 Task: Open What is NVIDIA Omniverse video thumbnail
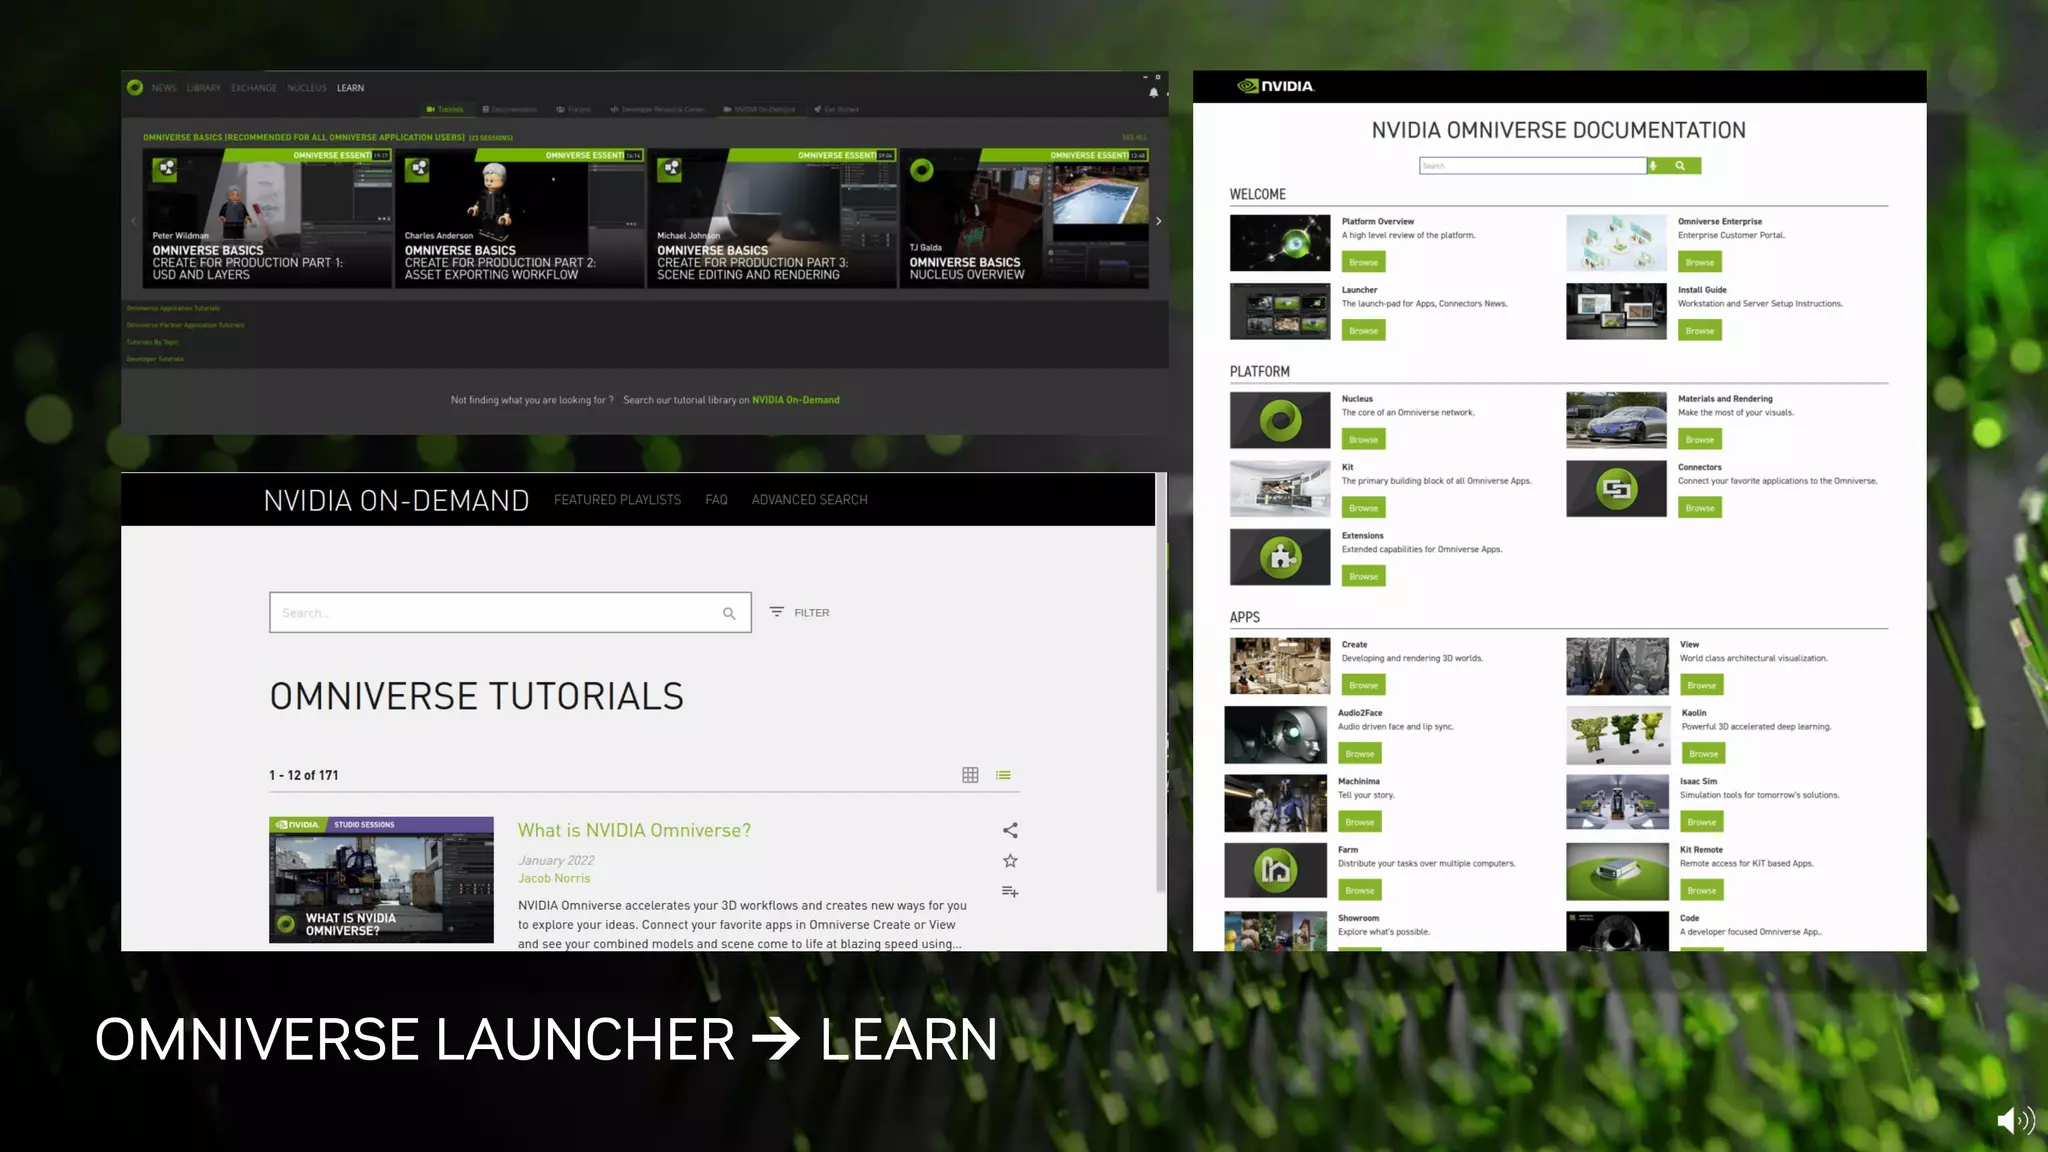381,880
